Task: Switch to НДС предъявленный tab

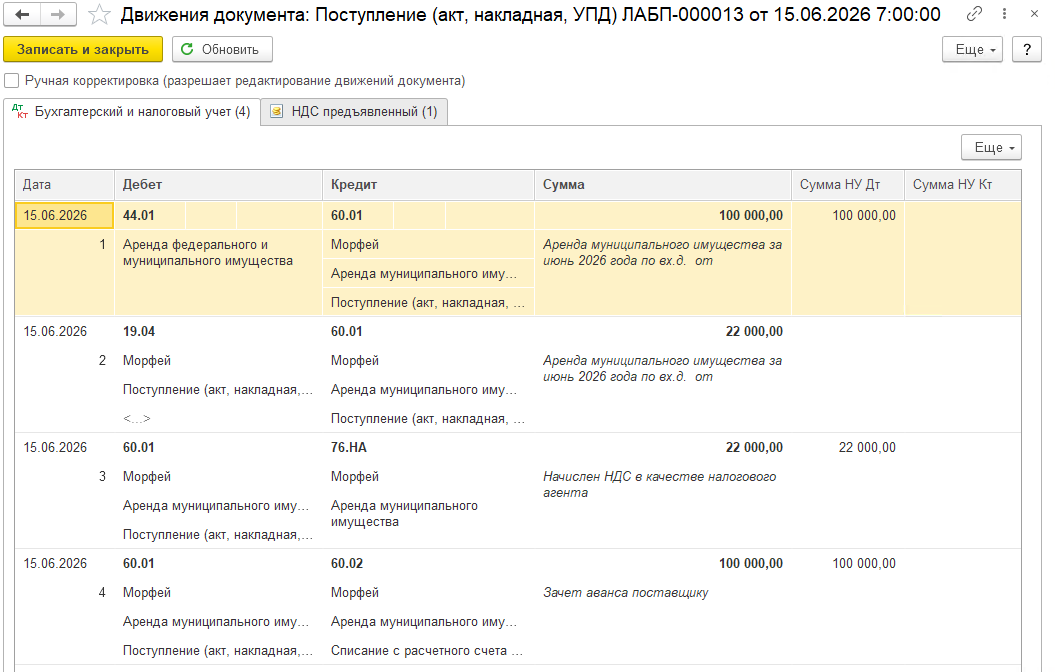Action: 354,112
